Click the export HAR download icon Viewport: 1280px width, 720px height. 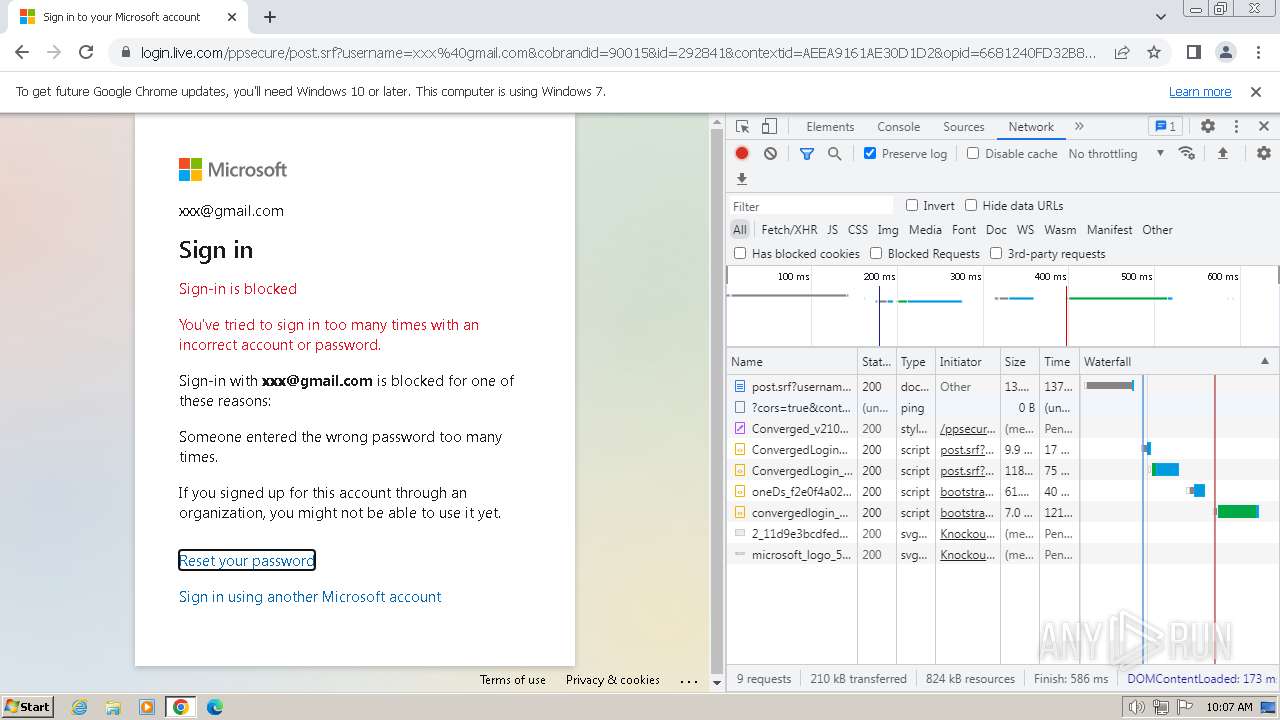tap(742, 179)
